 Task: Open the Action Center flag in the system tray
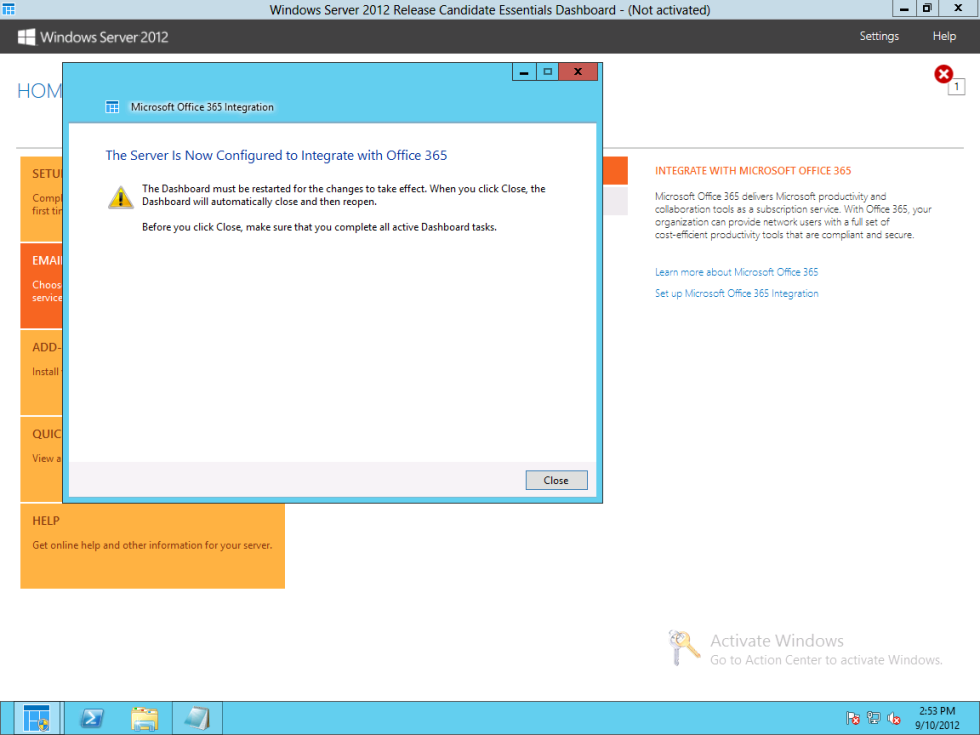coord(853,718)
